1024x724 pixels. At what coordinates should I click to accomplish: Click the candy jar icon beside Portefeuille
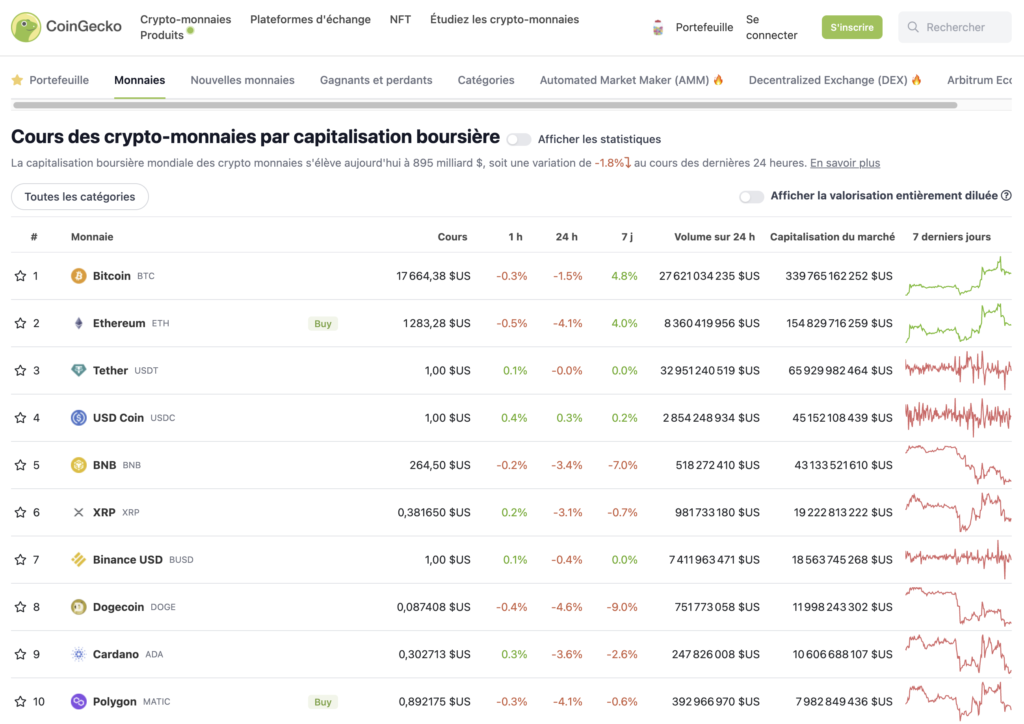click(658, 27)
